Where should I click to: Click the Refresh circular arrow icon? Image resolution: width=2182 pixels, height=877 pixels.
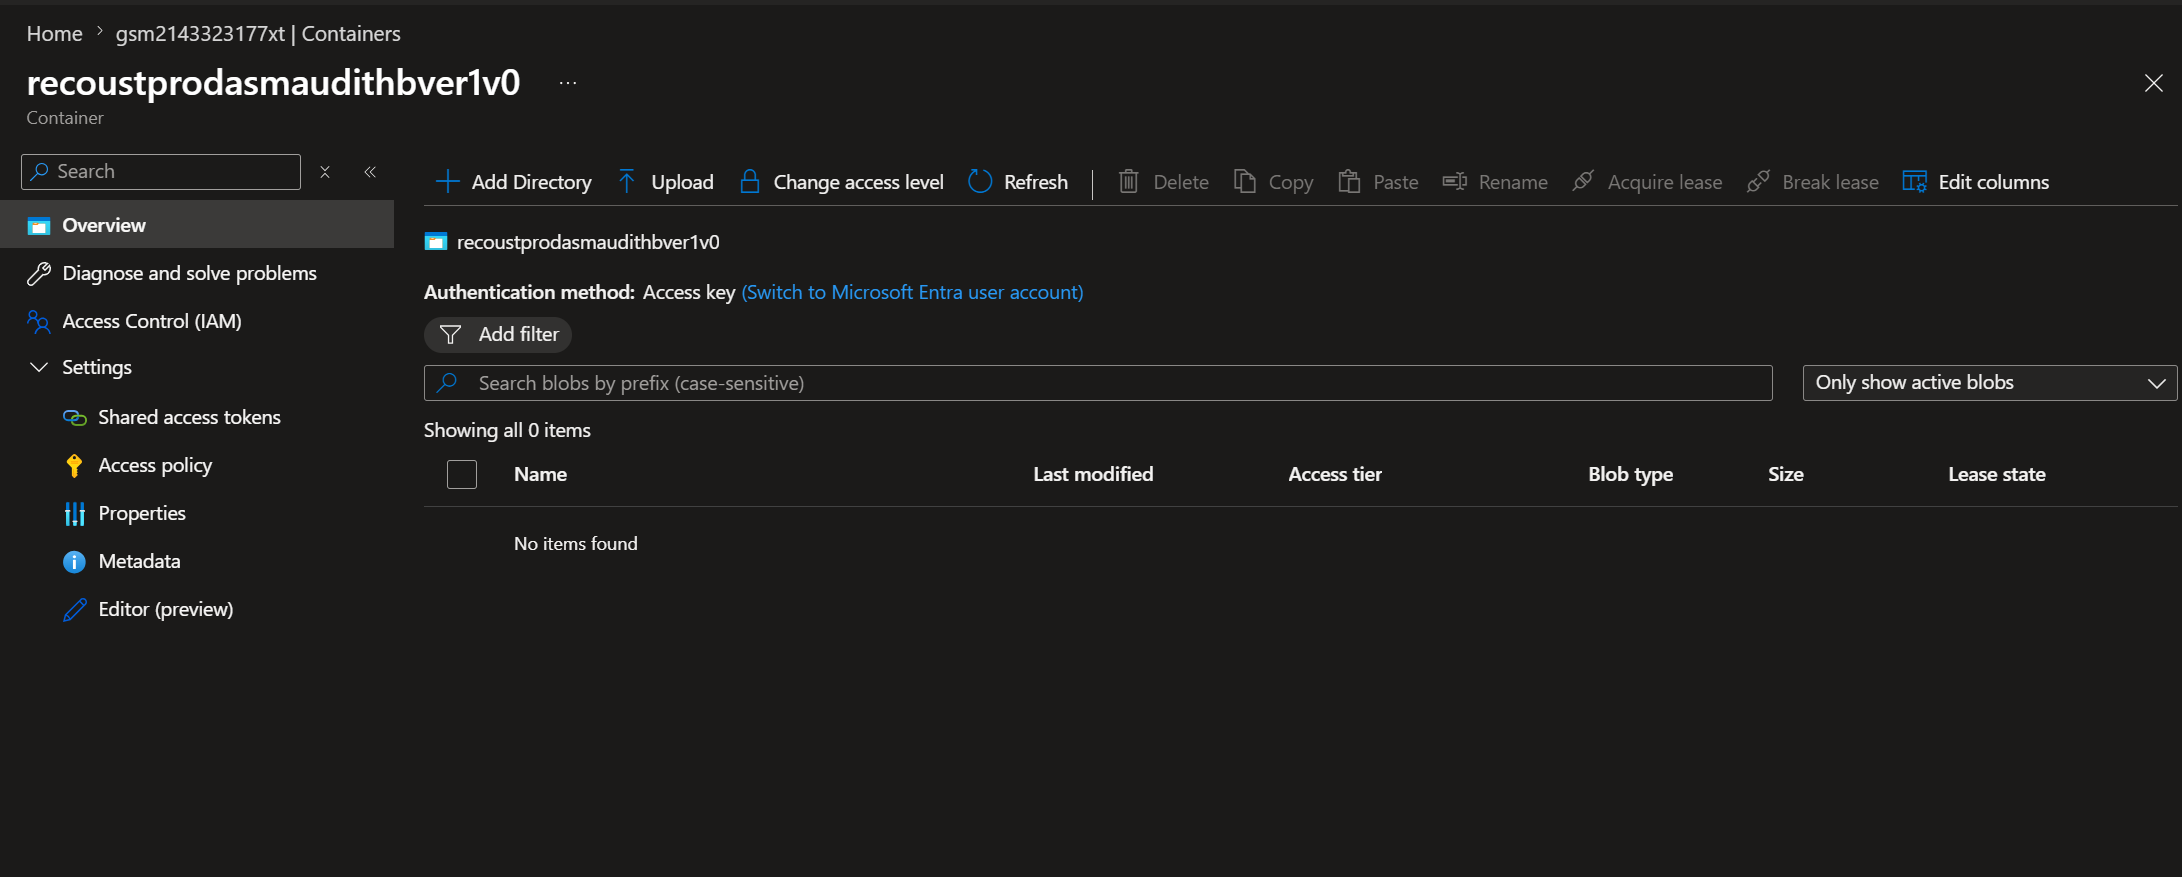980,182
